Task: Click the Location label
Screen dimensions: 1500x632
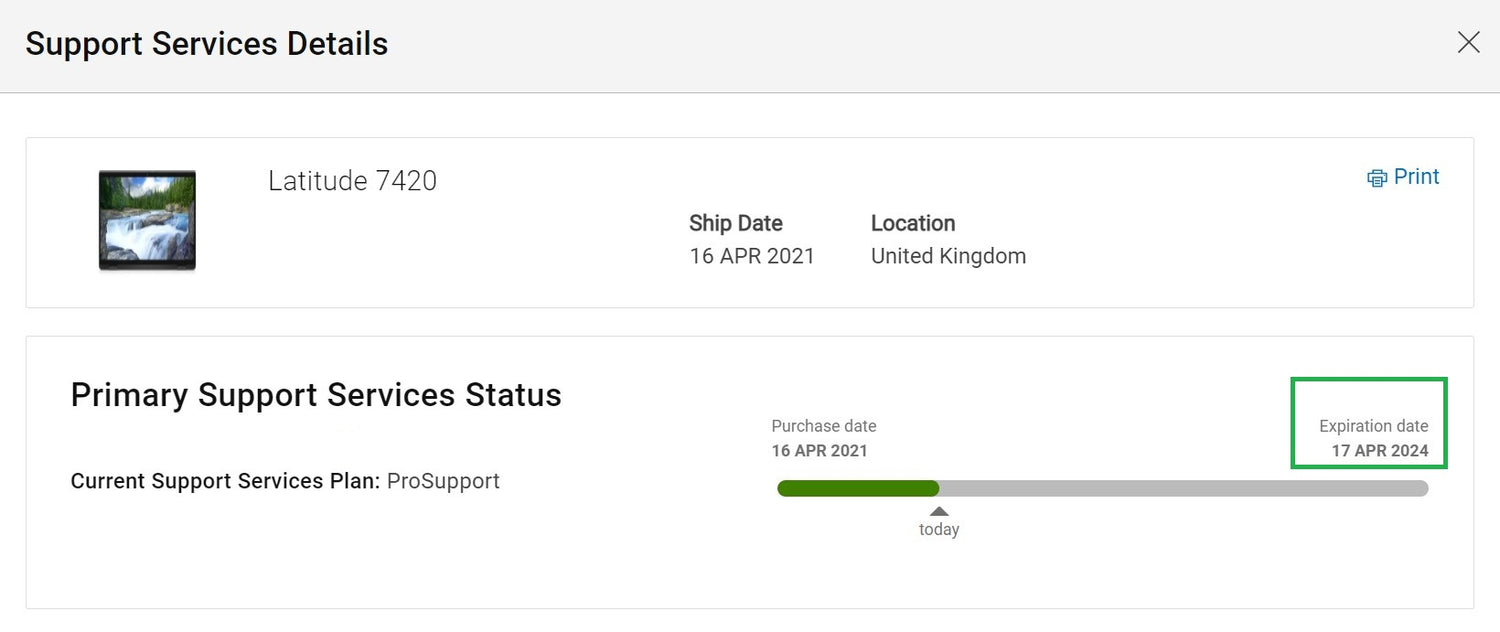Action: (912, 223)
